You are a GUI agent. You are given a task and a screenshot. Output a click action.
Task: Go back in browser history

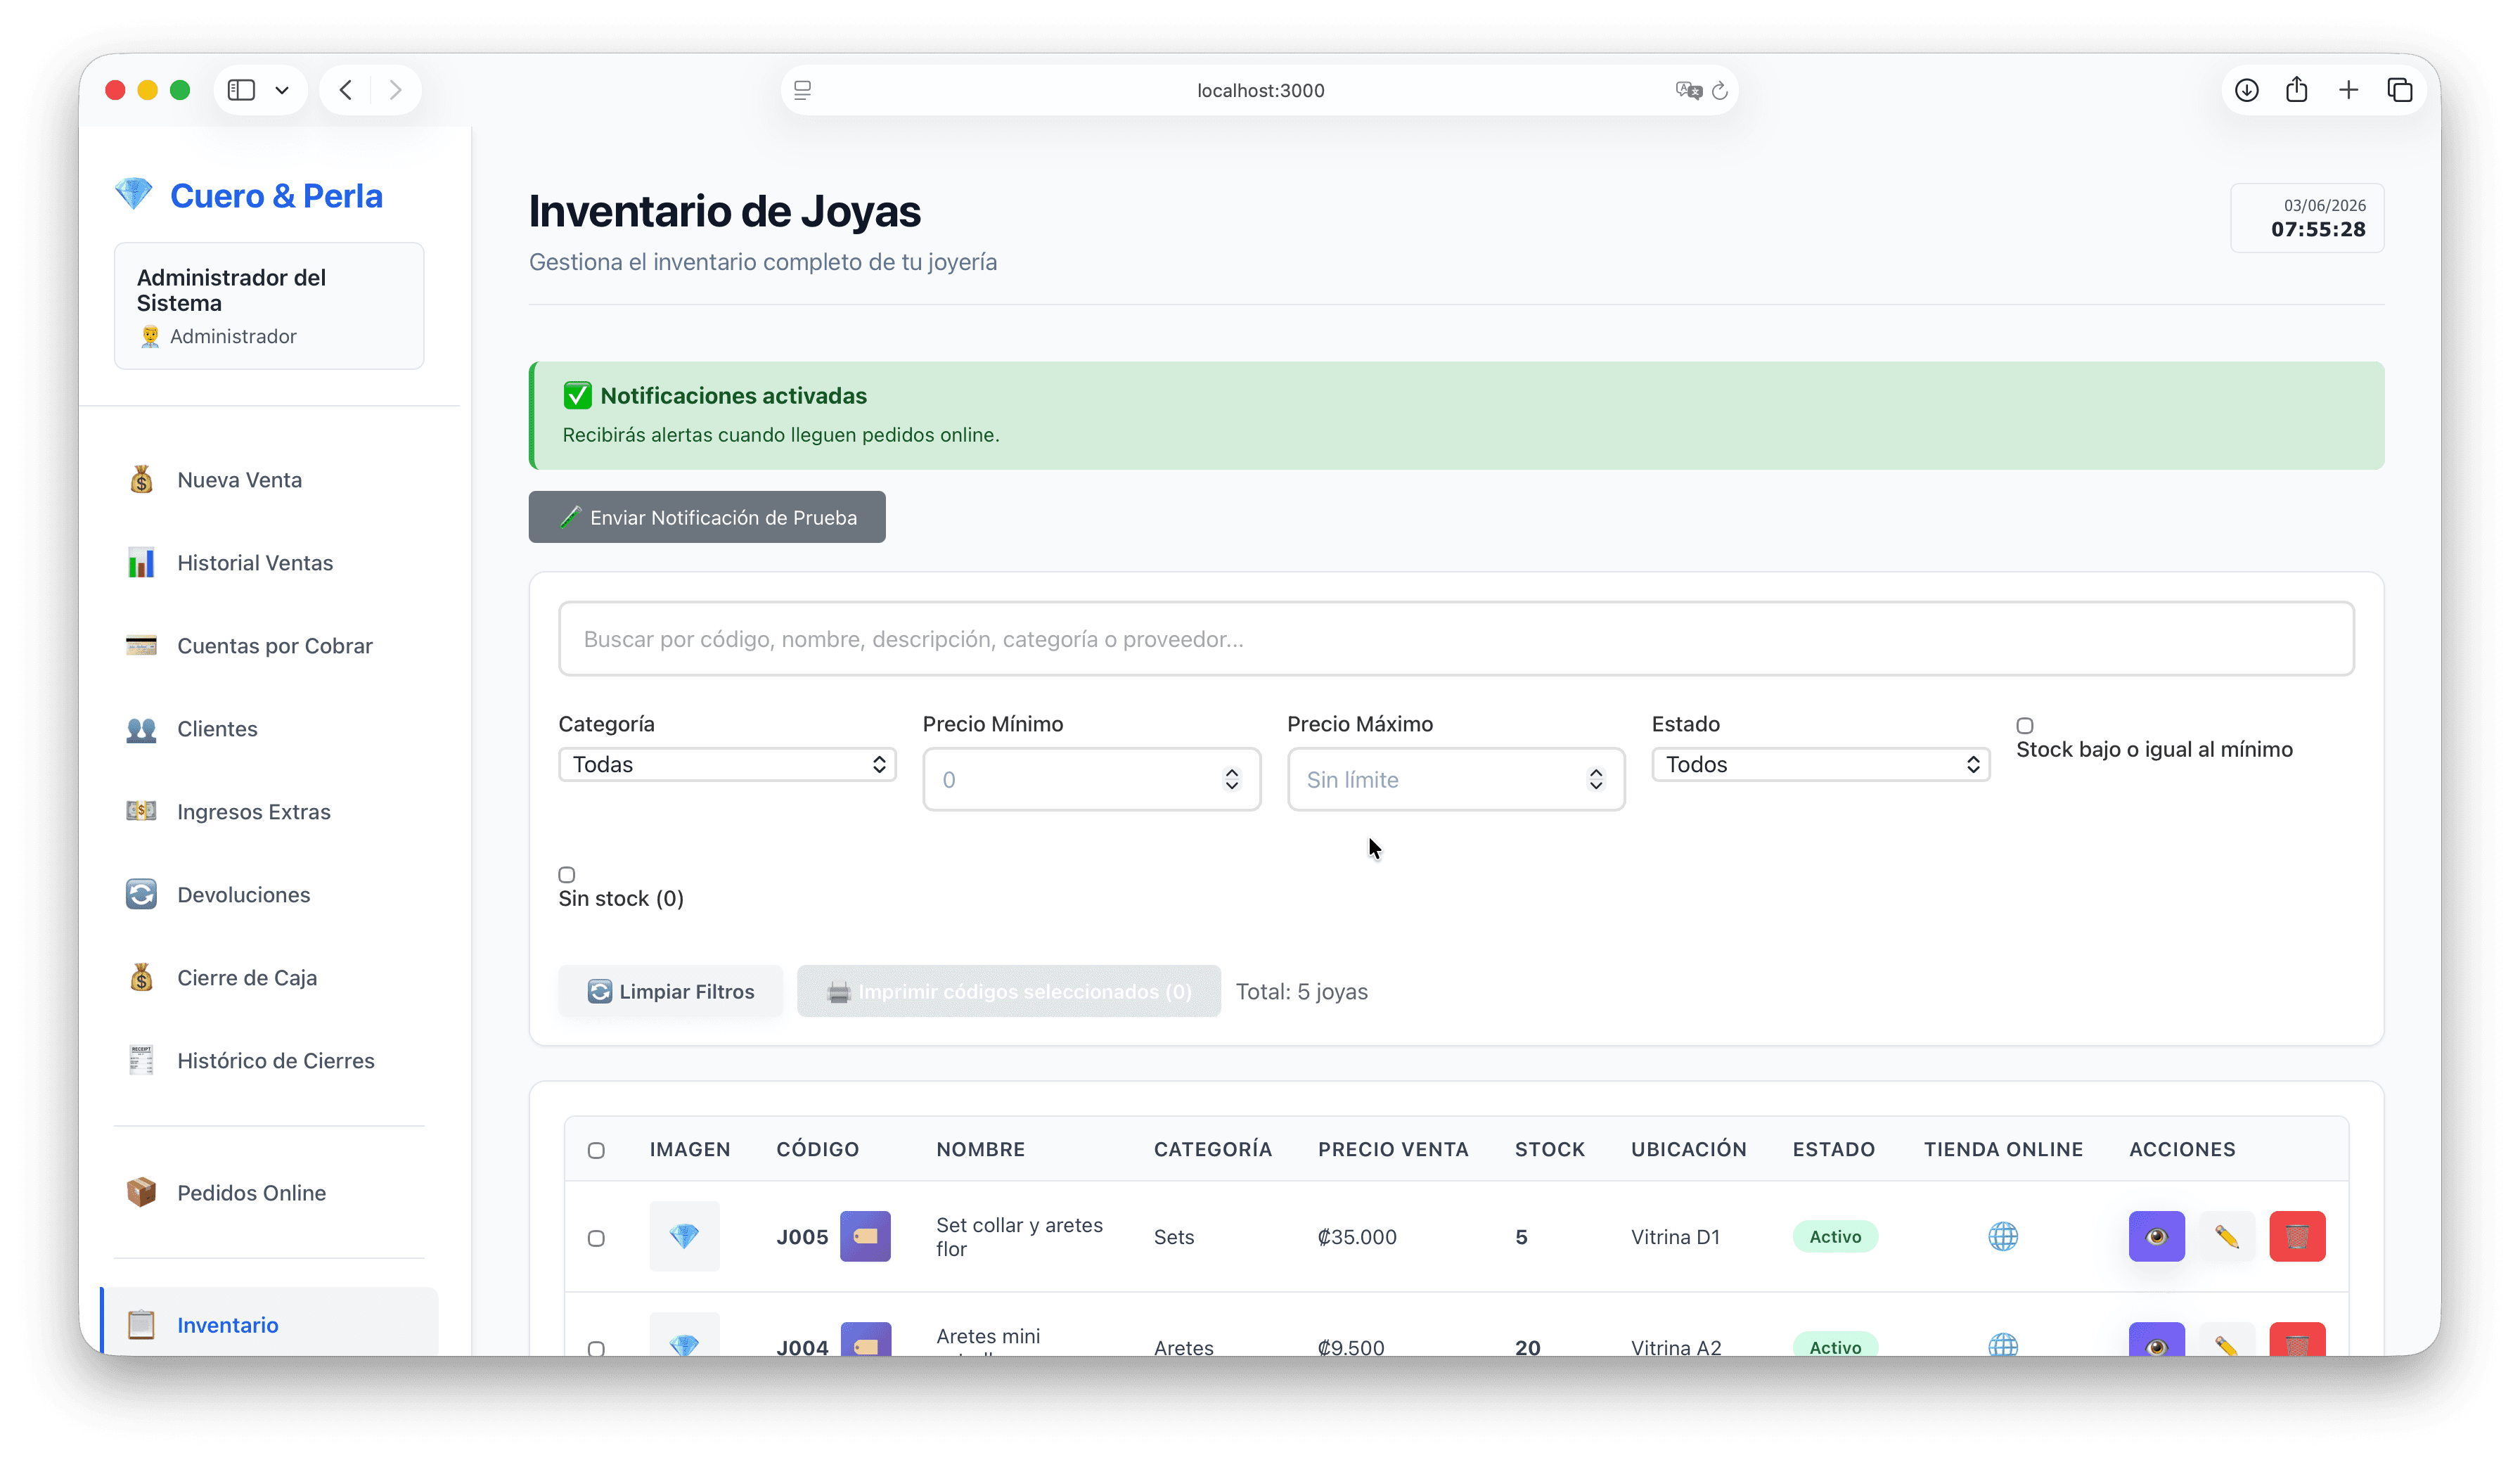click(x=346, y=90)
